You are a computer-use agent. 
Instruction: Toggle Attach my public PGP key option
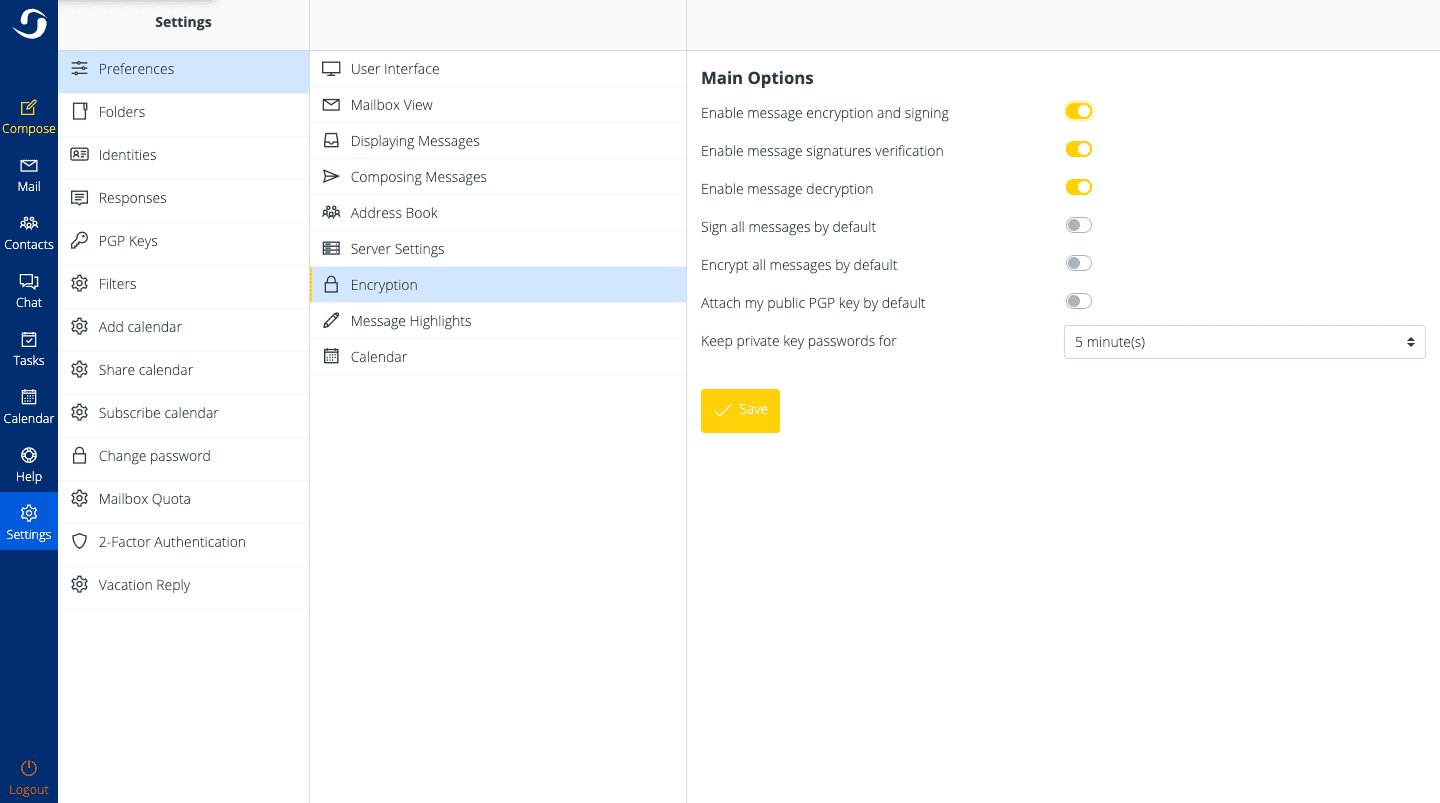[1078, 302]
